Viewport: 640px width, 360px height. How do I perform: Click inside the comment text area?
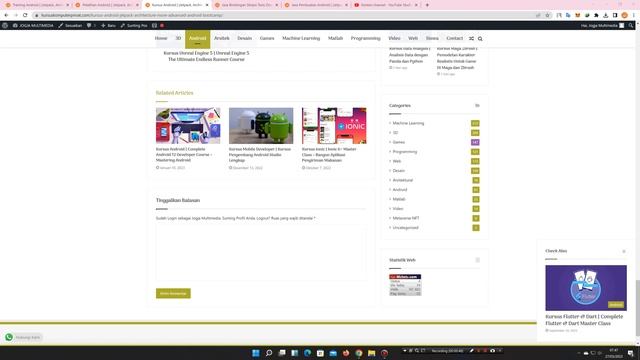(x=261, y=252)
